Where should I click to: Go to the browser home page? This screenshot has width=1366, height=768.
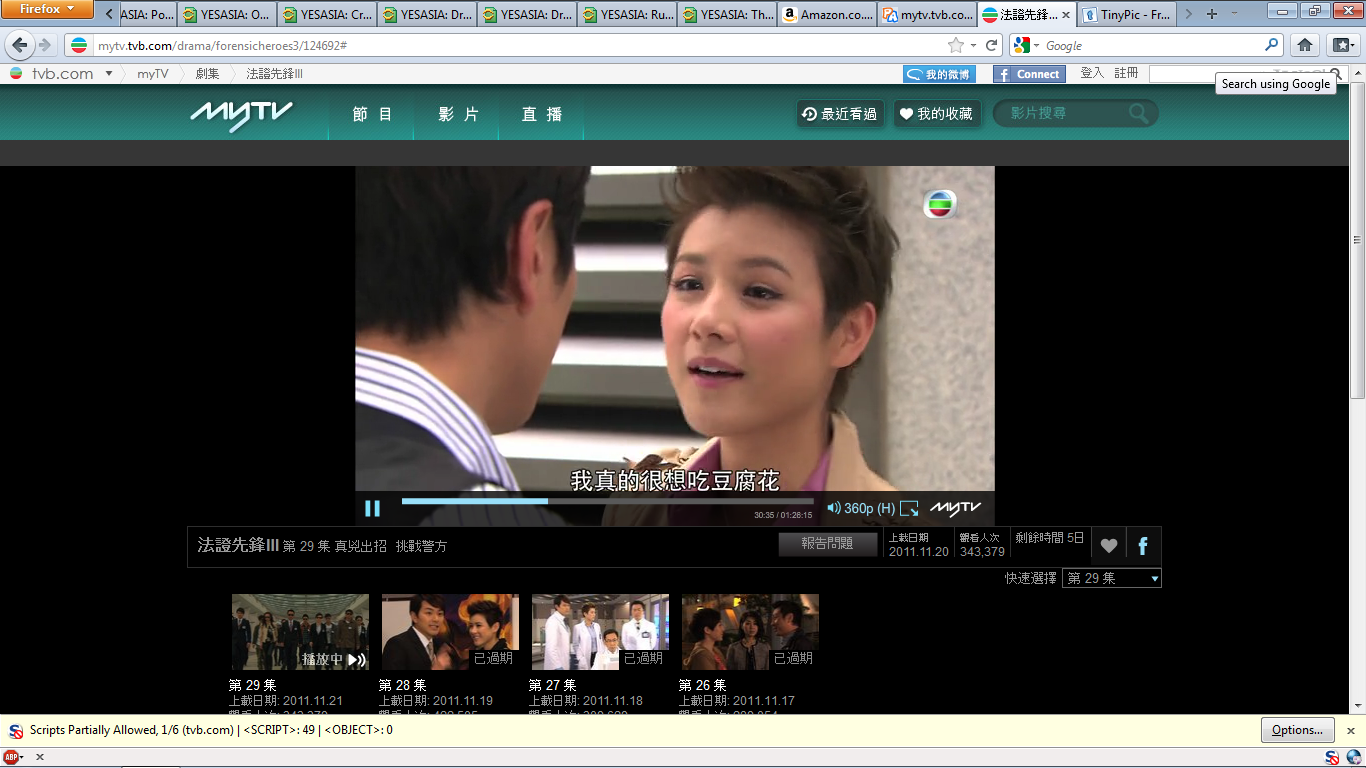1305,45
